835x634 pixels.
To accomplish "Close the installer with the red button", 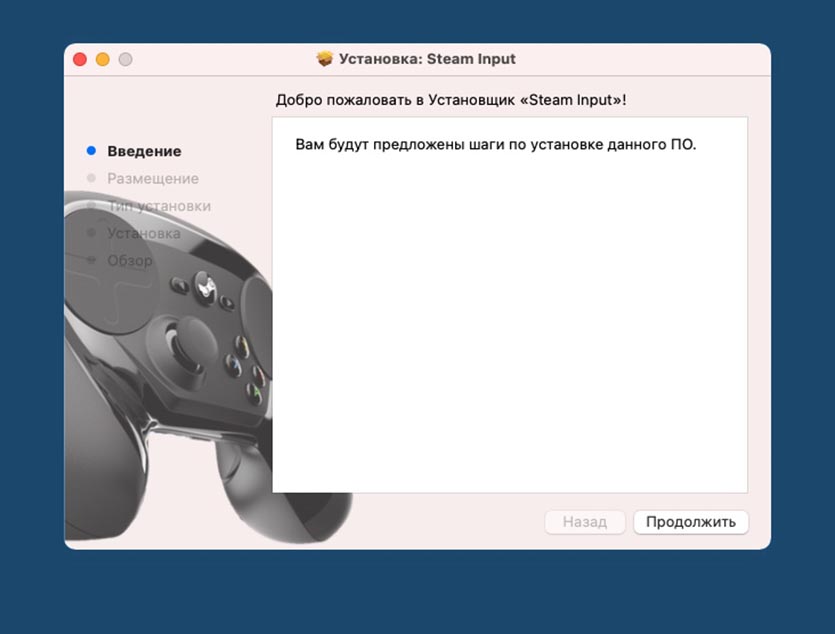I will click(x=80, y=59).
